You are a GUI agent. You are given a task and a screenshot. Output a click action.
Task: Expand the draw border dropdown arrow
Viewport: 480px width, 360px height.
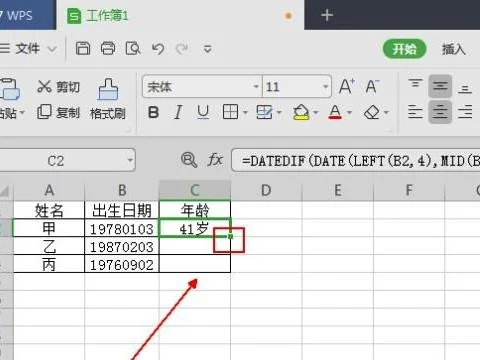click(x=279, y=112)
